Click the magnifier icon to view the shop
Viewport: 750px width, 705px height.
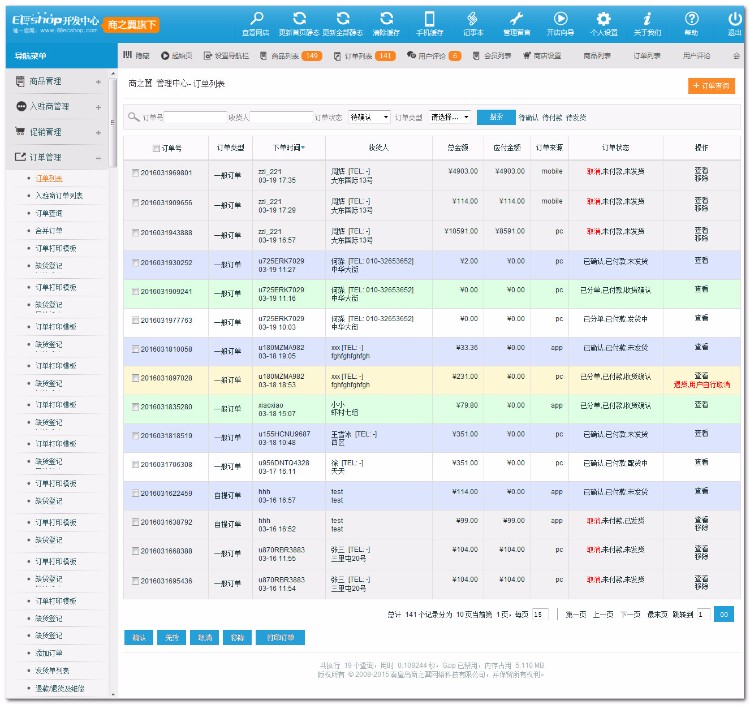[x=256, y=19]
